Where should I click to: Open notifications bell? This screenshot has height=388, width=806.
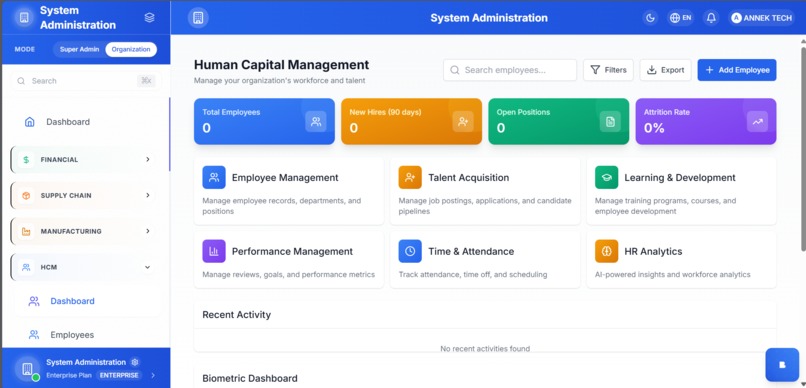[711, 18]
